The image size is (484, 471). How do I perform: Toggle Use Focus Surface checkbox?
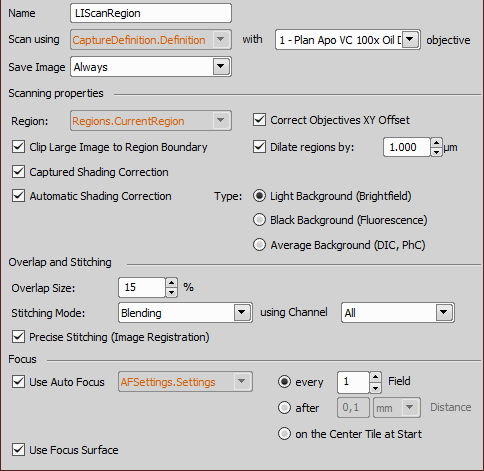(18, 450)
